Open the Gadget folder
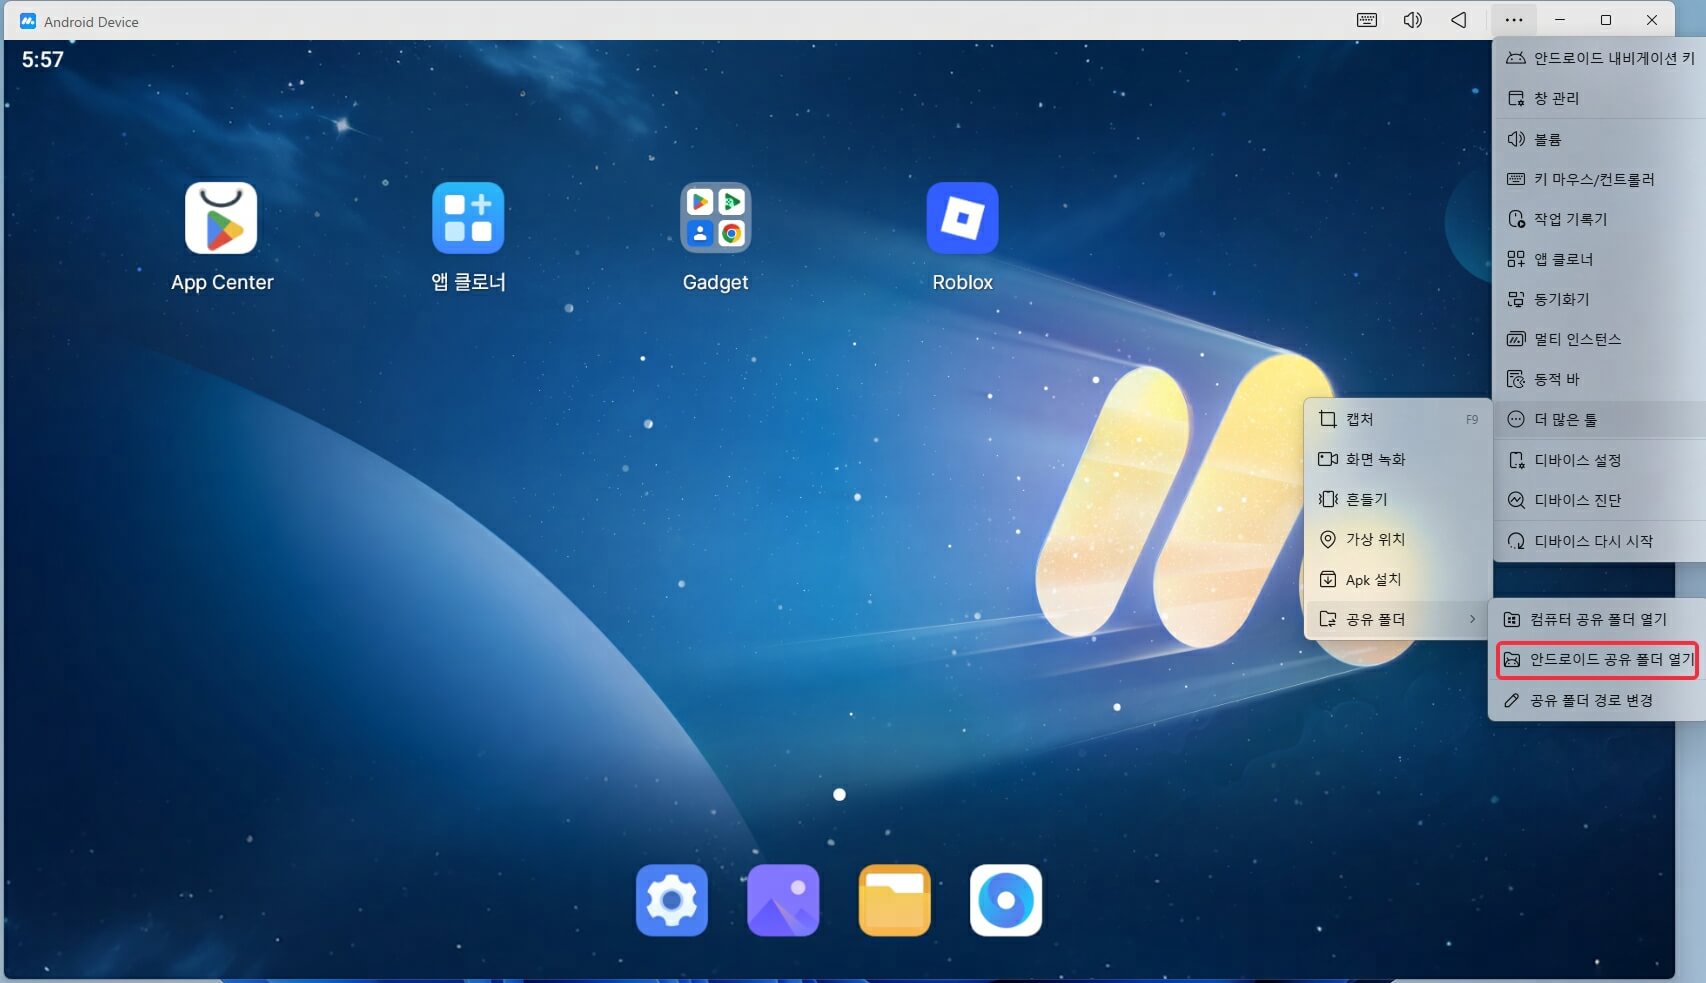The height and width of the screenshot is (983, 1706). (715, 218)
